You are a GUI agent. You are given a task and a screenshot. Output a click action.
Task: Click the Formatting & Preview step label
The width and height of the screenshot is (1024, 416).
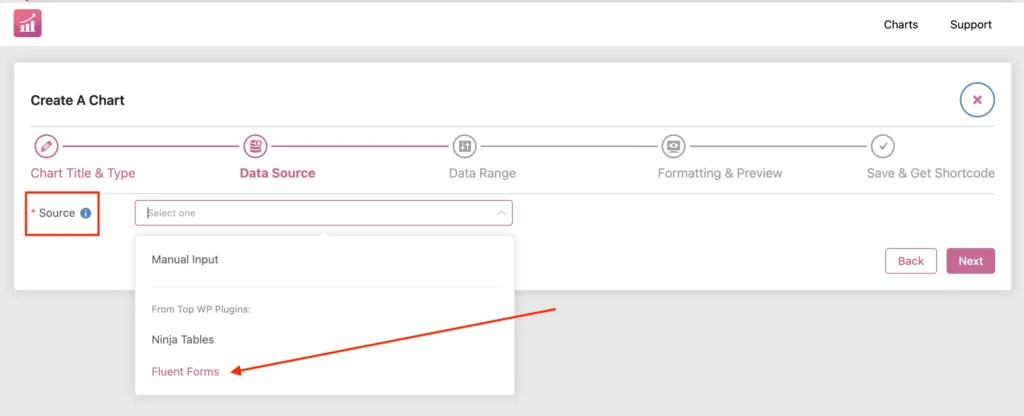click(x=720, y=173)
